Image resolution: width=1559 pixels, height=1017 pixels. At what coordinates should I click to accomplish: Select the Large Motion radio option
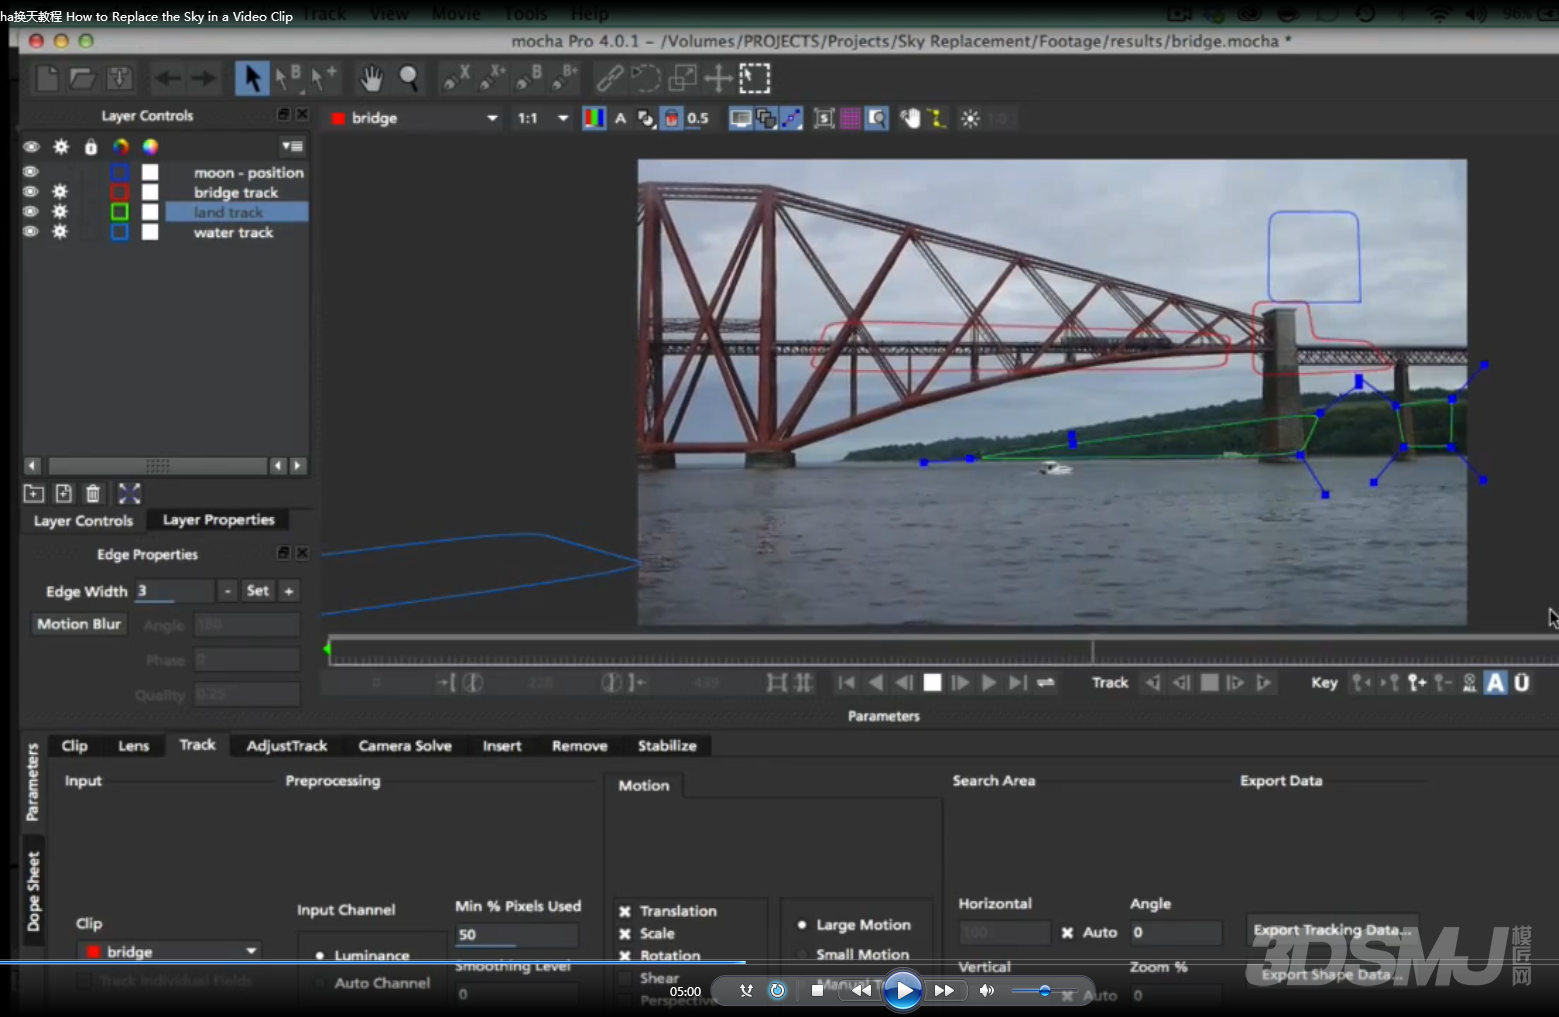[802, 925]
